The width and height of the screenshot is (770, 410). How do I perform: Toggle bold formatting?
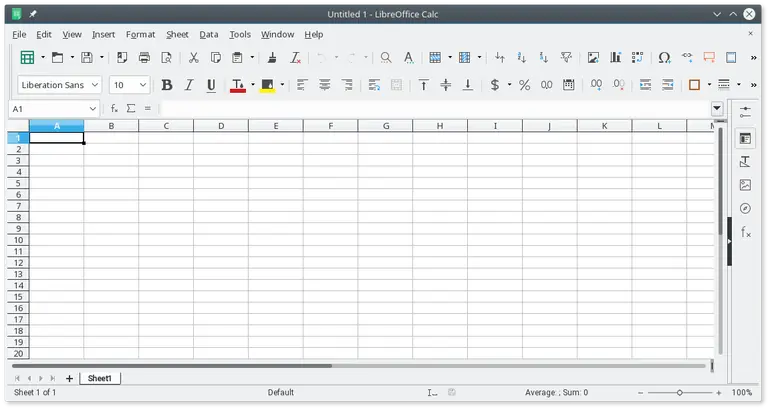click(167, 86)
